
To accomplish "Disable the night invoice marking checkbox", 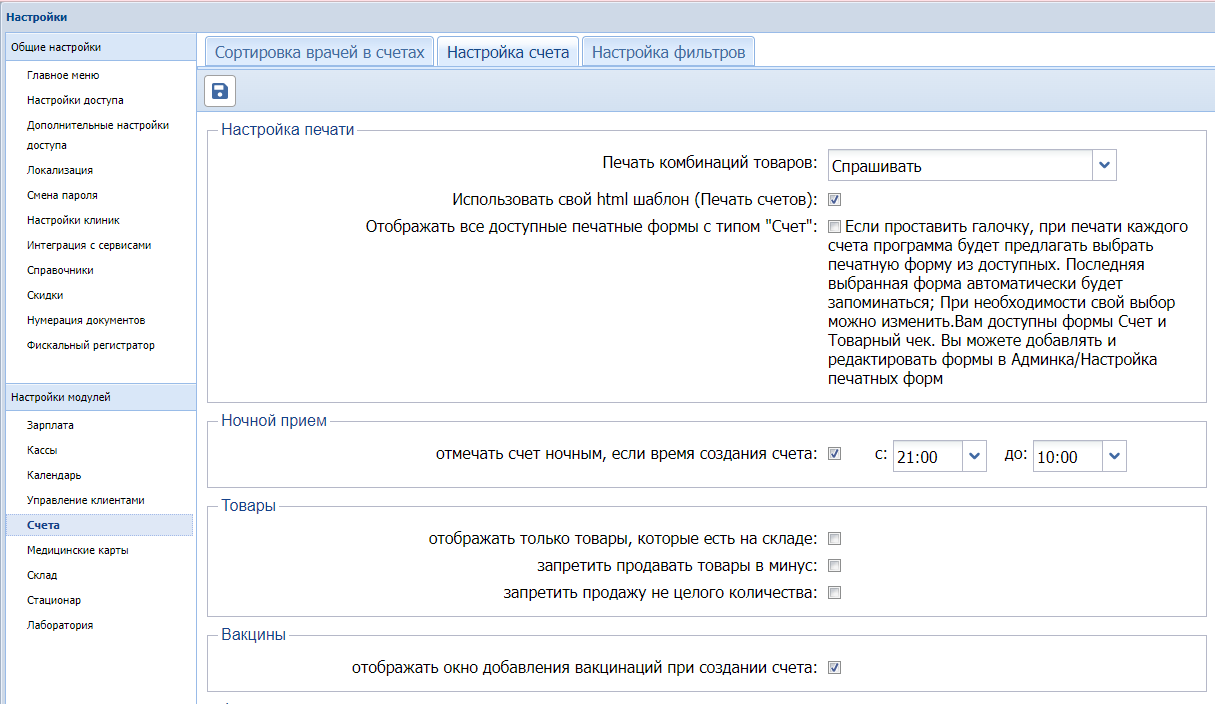I will [834, 454].
